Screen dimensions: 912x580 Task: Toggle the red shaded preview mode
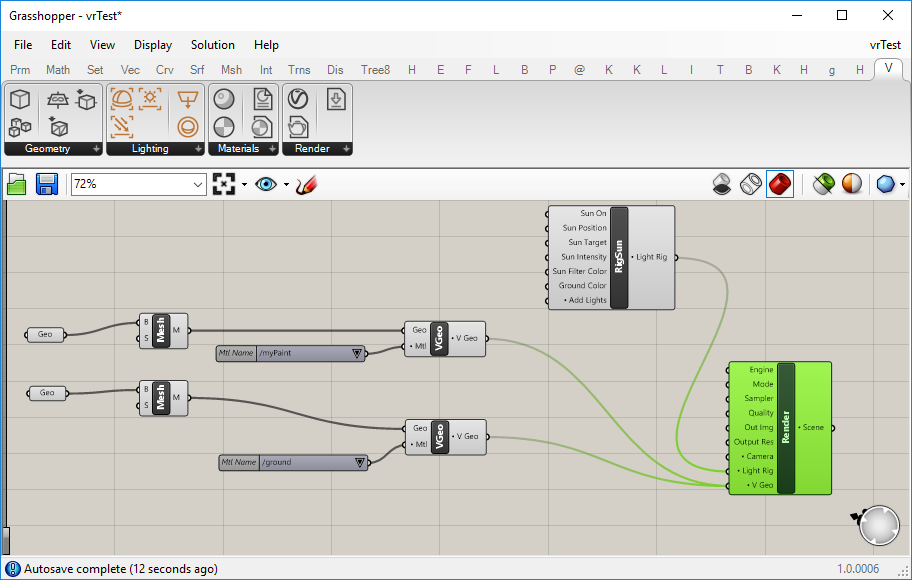[x=779, y=184]
